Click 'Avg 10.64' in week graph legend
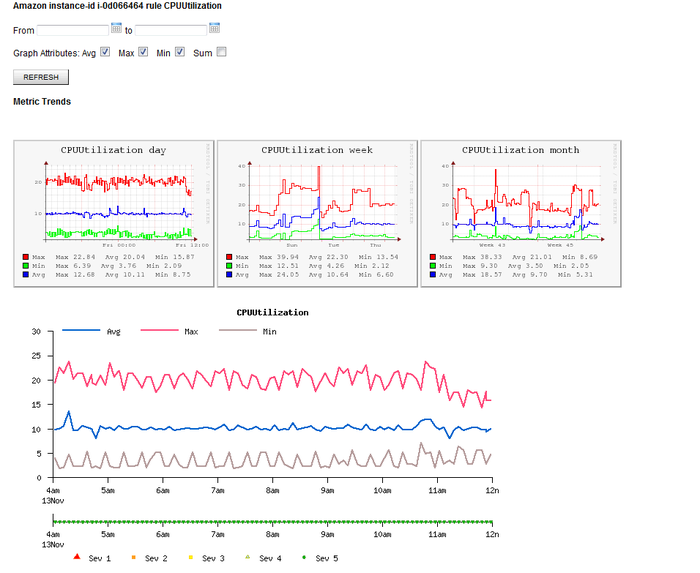Viewport: 700px width, 573px height. 329,274
